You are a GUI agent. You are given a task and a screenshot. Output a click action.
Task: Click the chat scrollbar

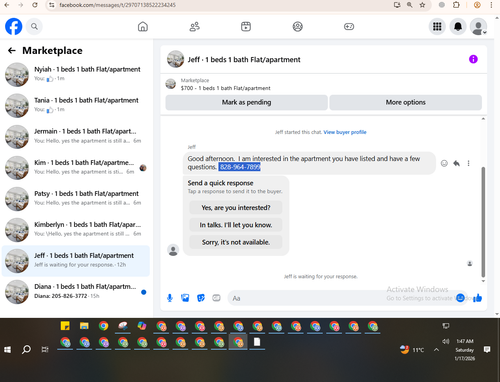(x=483, y=222)
